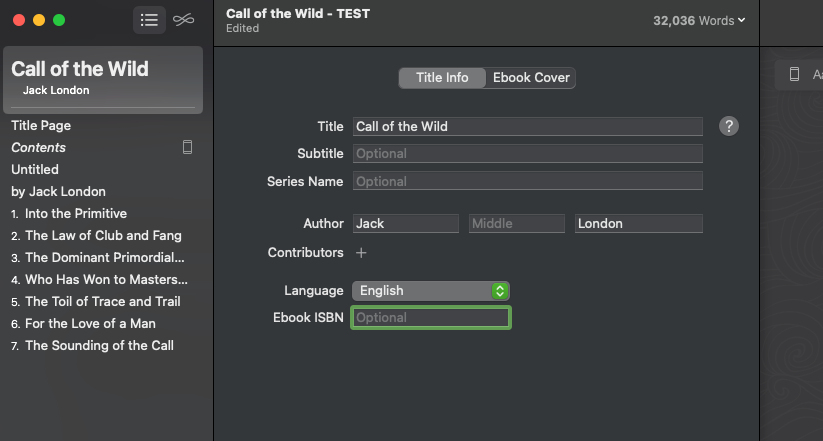Click the green full-screen window button

(59, 20)
